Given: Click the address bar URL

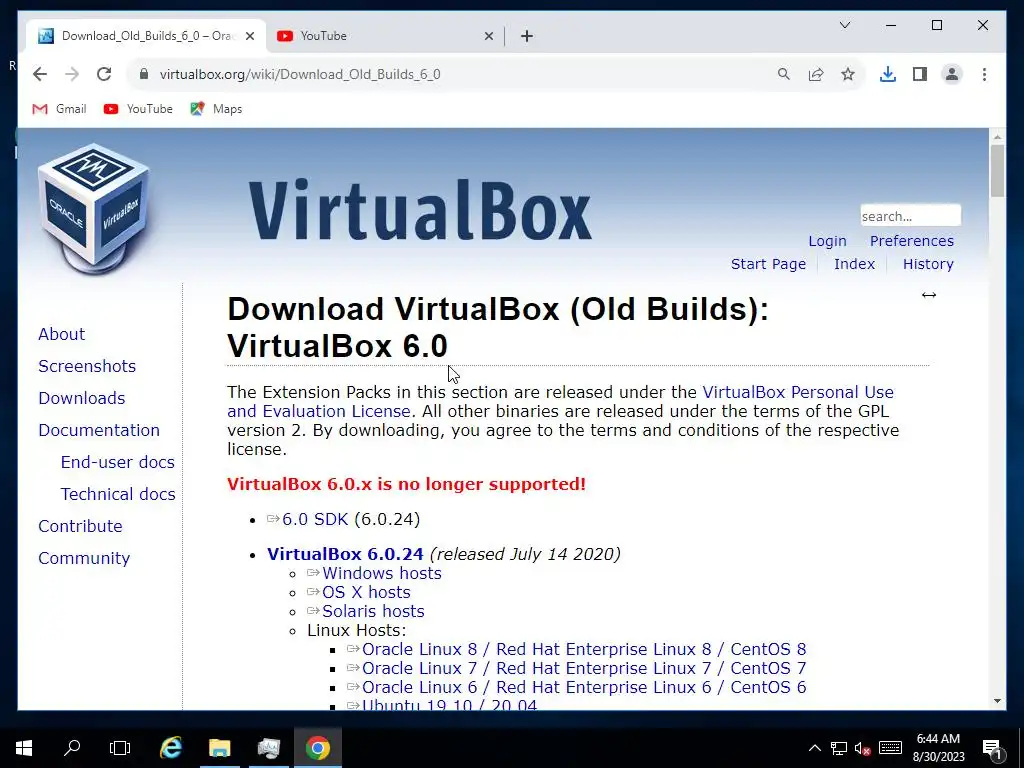Looking at the screenshot, I should point(300,74).
